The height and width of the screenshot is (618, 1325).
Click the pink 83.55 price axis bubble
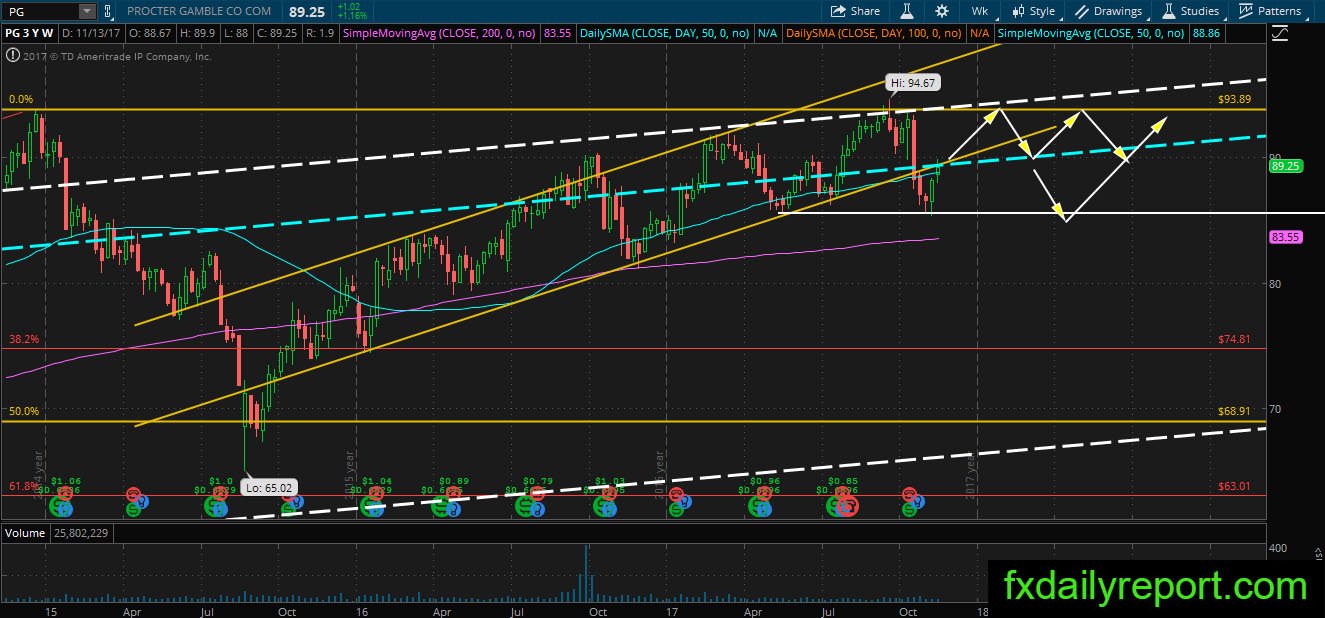click(x=1284, y=237)
